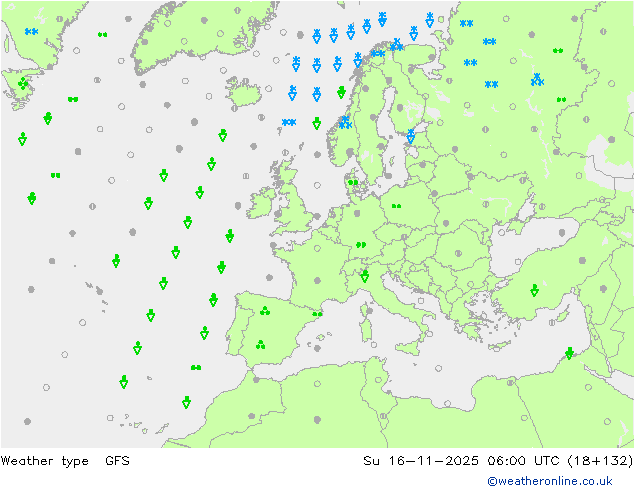Select gray dot over central Algeria

tap(317, 420)
